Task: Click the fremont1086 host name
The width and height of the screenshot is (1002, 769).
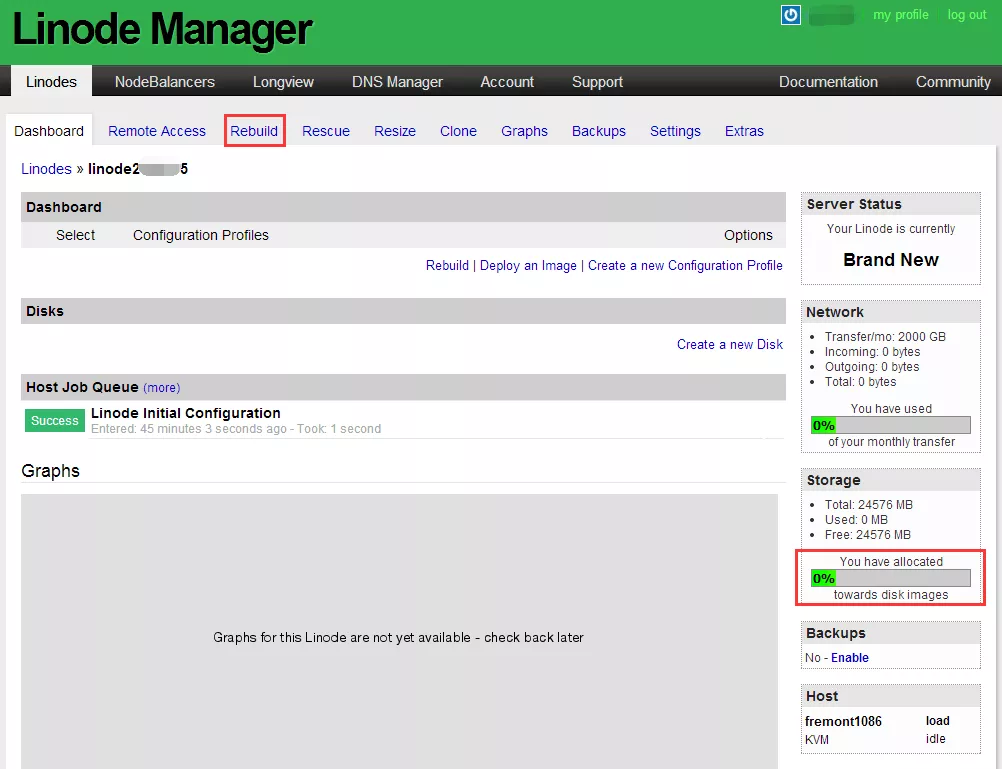Action: point(843,721)
